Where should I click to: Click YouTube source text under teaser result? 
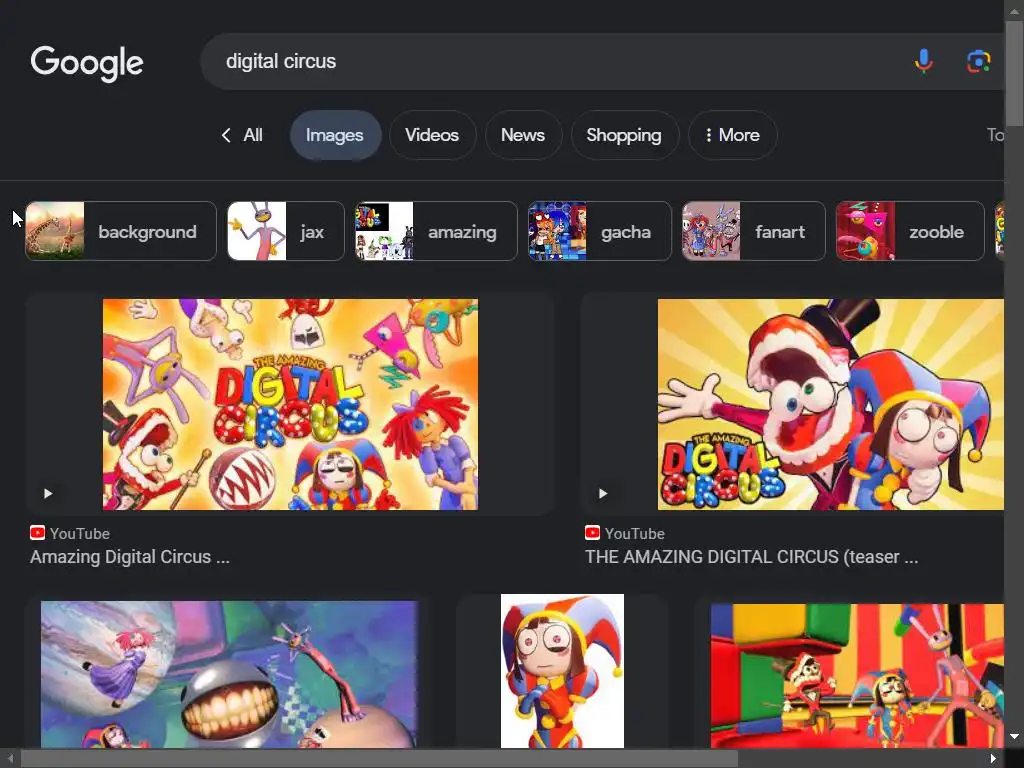[x=635, y=534]
